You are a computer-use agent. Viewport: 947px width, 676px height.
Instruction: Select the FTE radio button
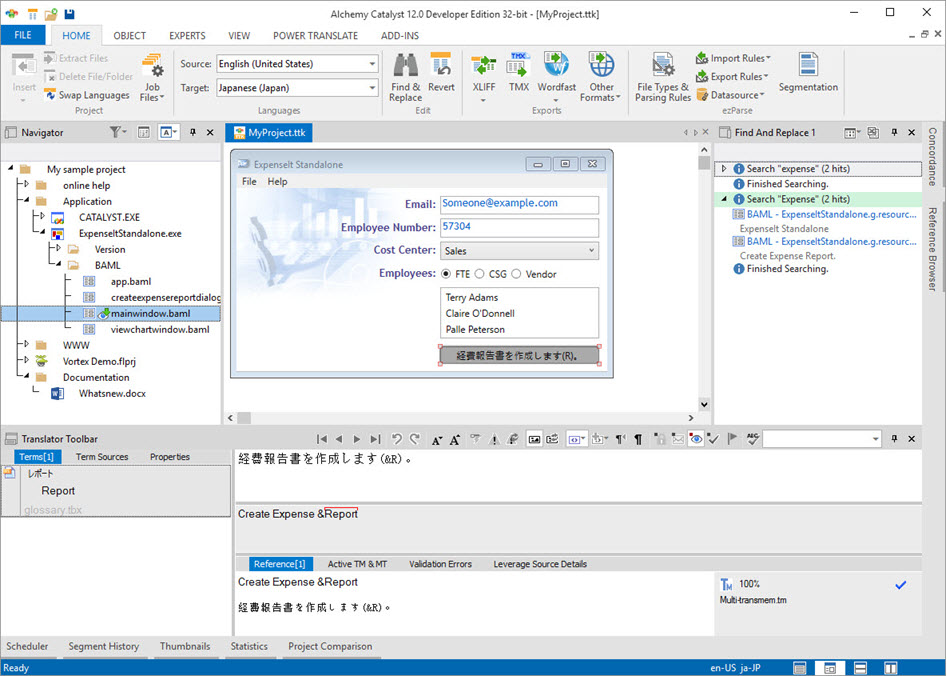446,274
